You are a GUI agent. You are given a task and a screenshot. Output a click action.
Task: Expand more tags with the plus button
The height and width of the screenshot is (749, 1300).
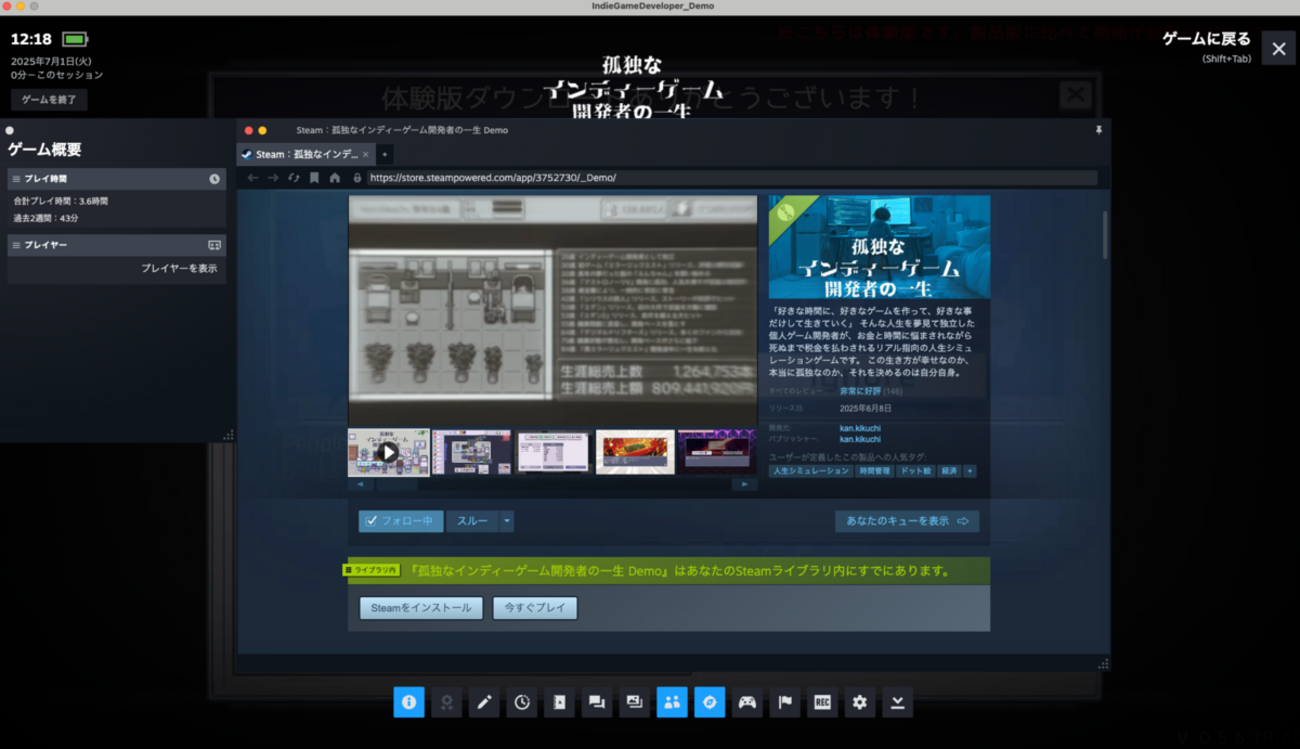(x=969, y=471)
